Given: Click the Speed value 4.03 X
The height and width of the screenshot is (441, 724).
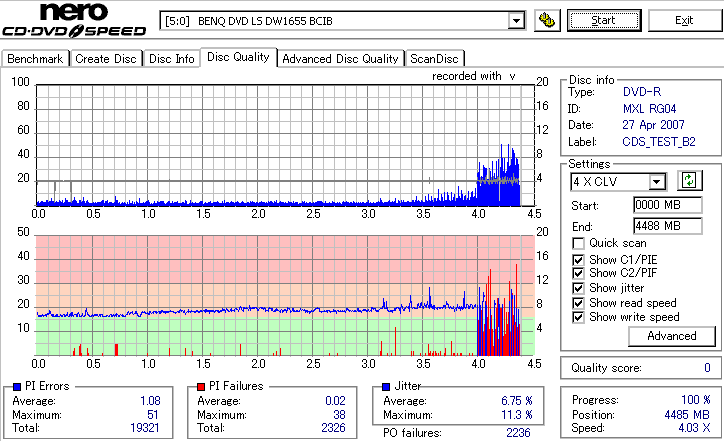Looking at the screenshot, I should [x=694, y=428].
